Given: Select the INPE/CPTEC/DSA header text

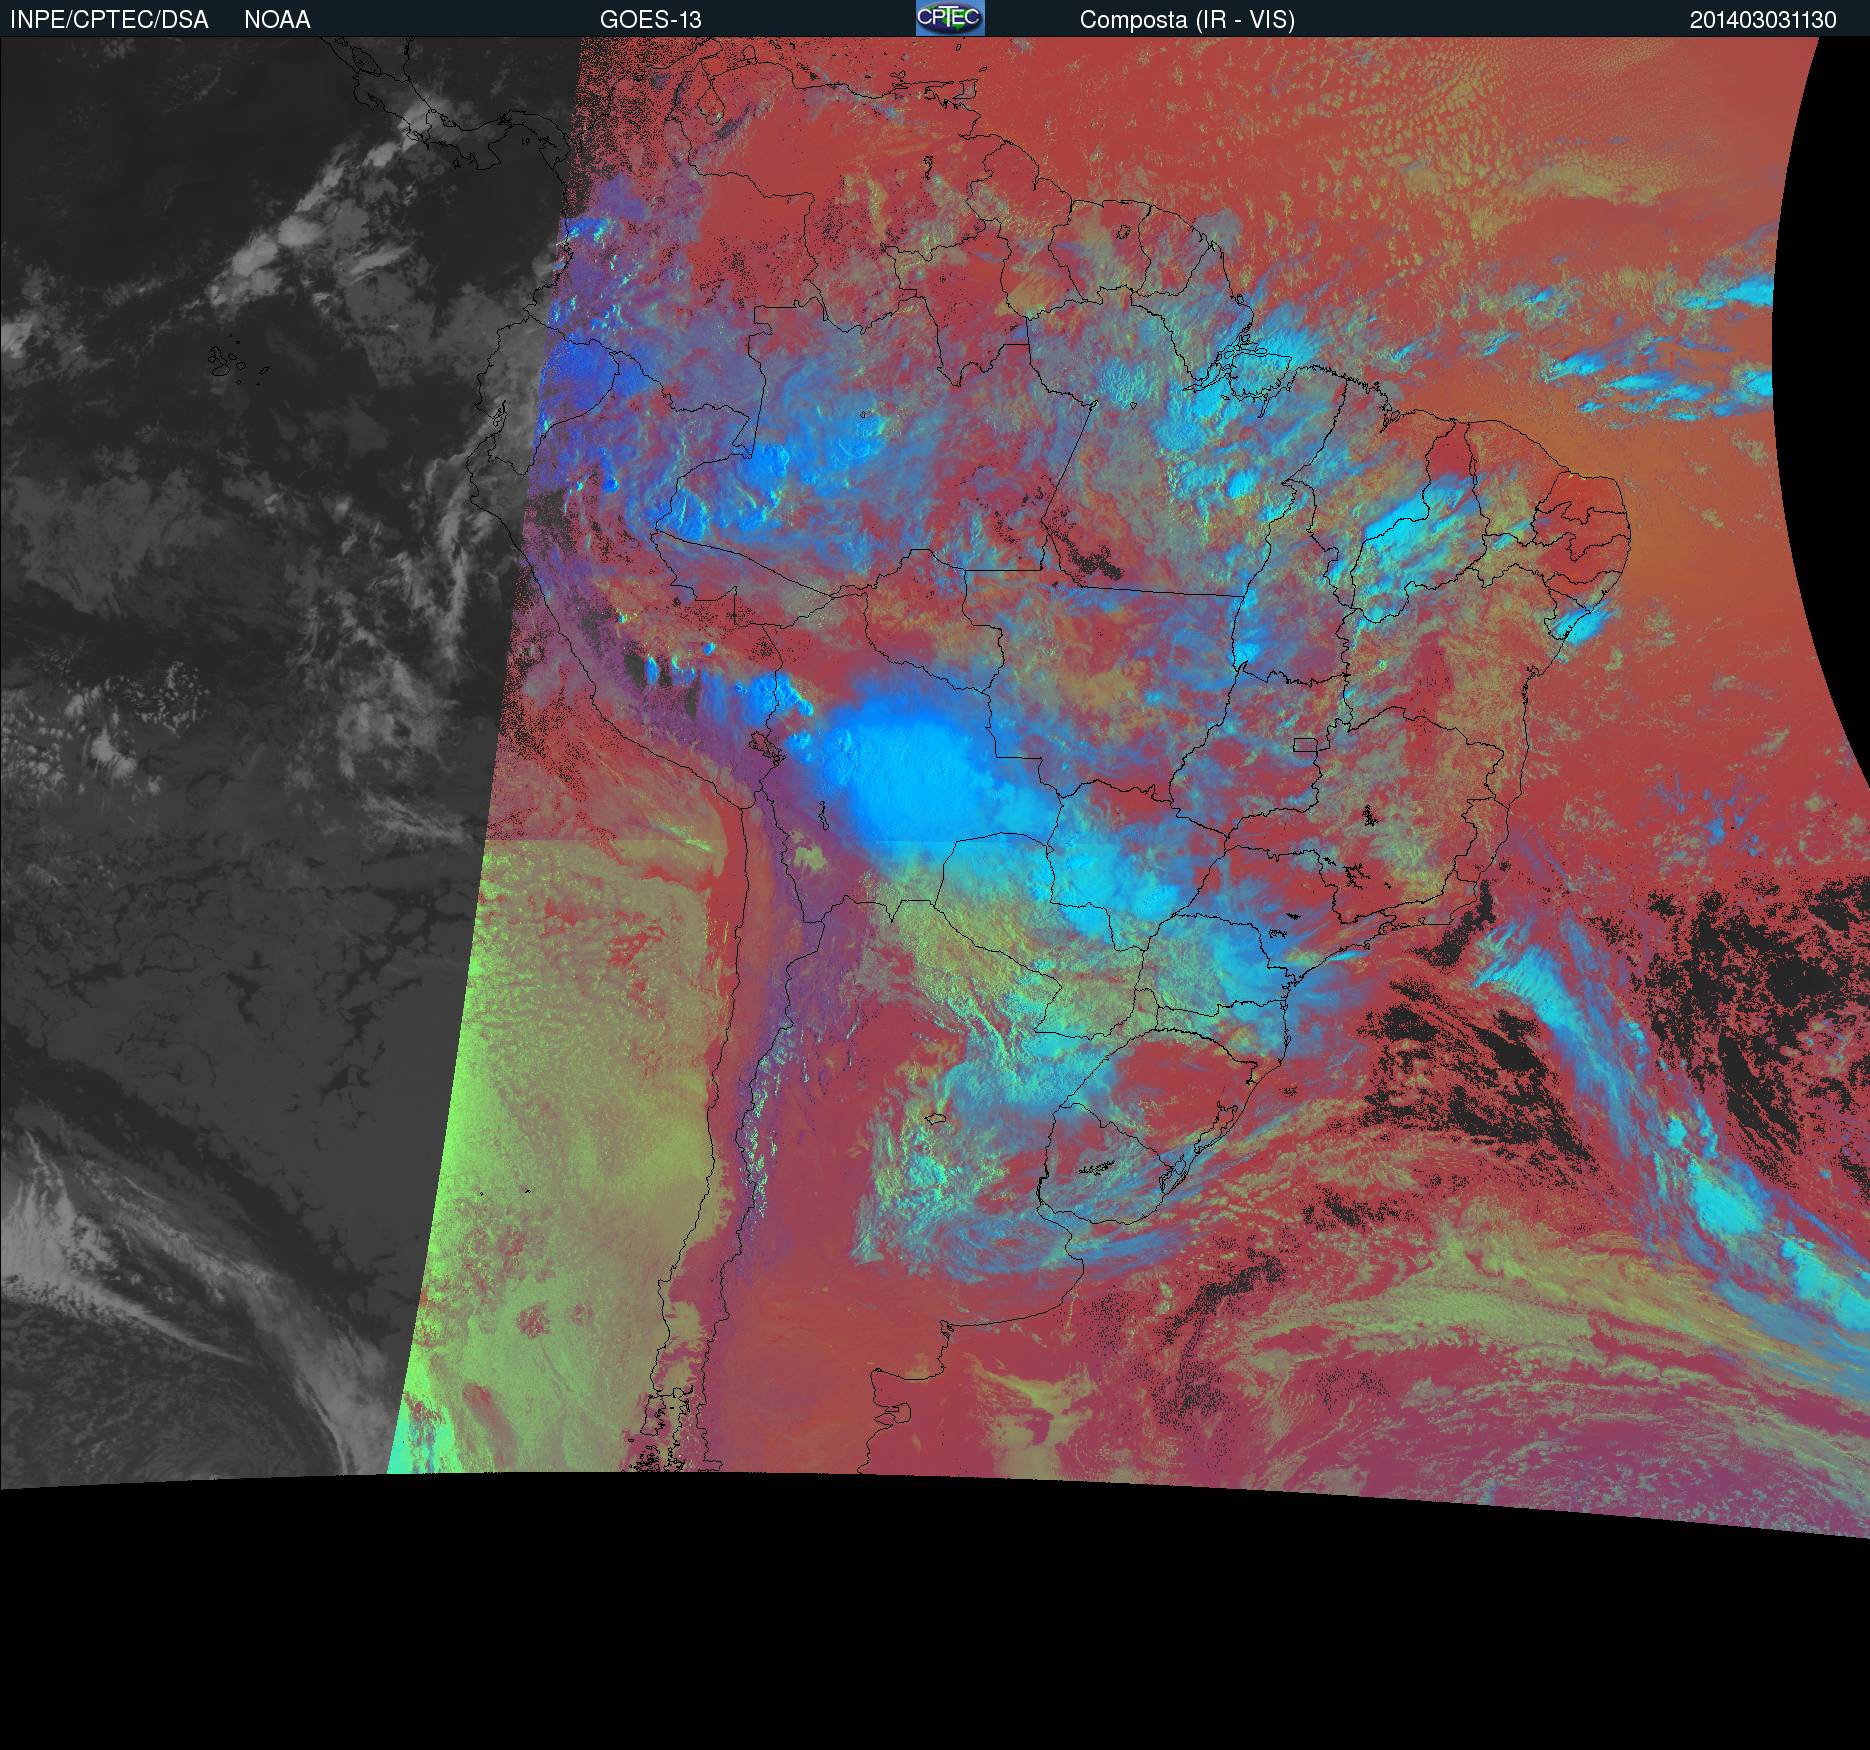Looking at the screenshot, I should [x=109, y=20].
